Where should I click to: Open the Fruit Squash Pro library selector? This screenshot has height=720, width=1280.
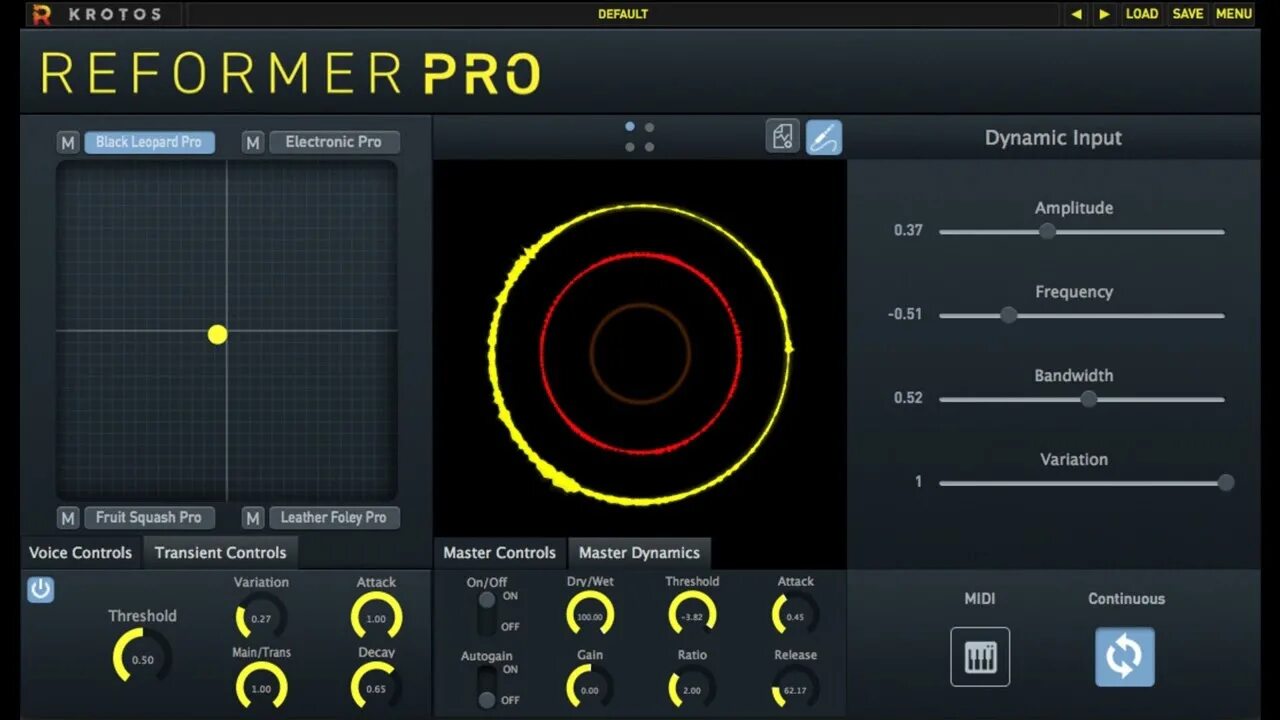pyautogui.click(x=149, y=517)
